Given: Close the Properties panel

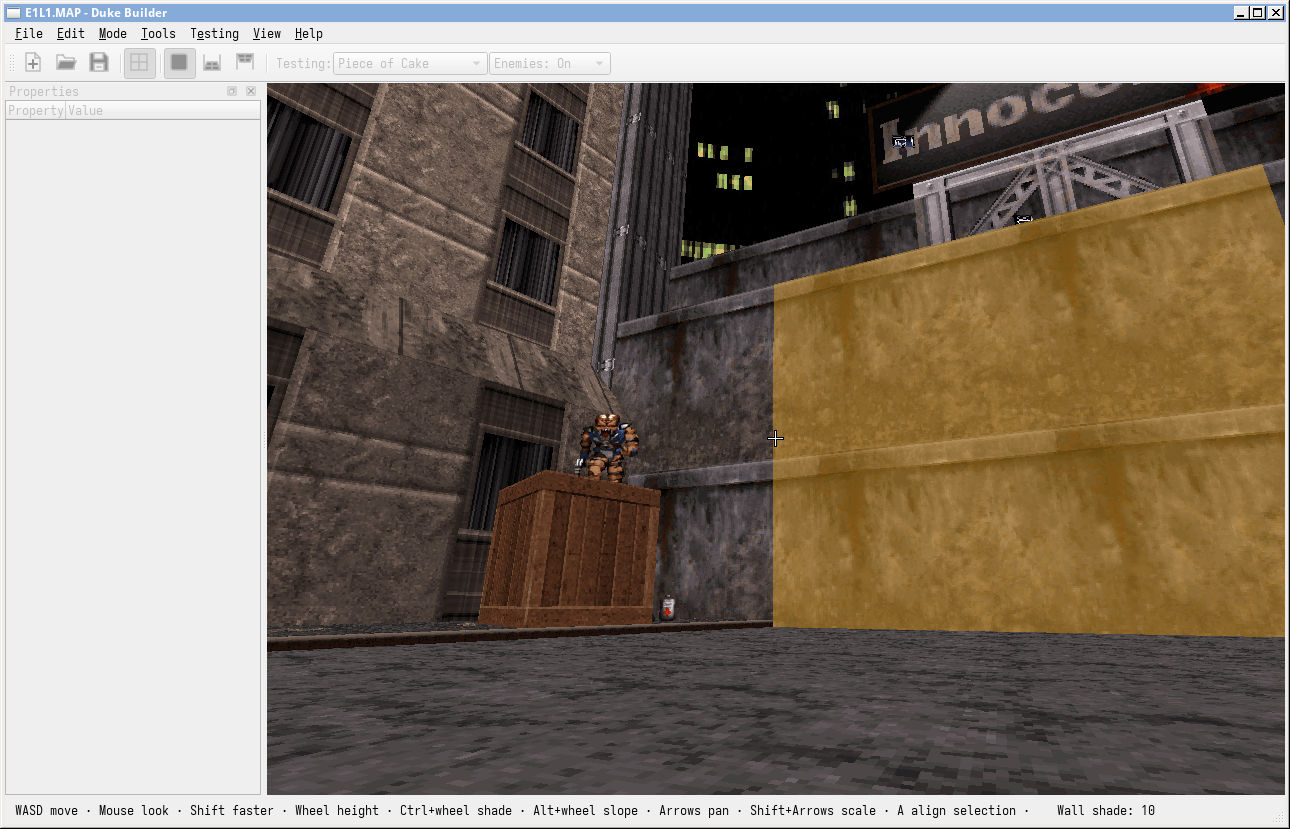Looking at the screenshot, I should point(251,91).
